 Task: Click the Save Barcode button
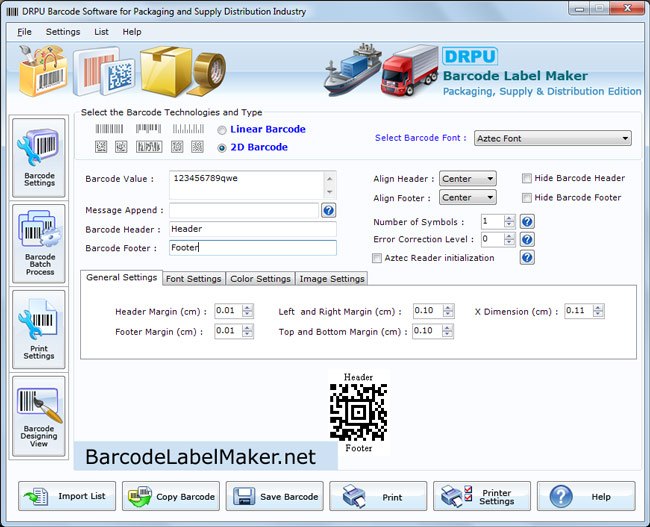pos(274,496)
